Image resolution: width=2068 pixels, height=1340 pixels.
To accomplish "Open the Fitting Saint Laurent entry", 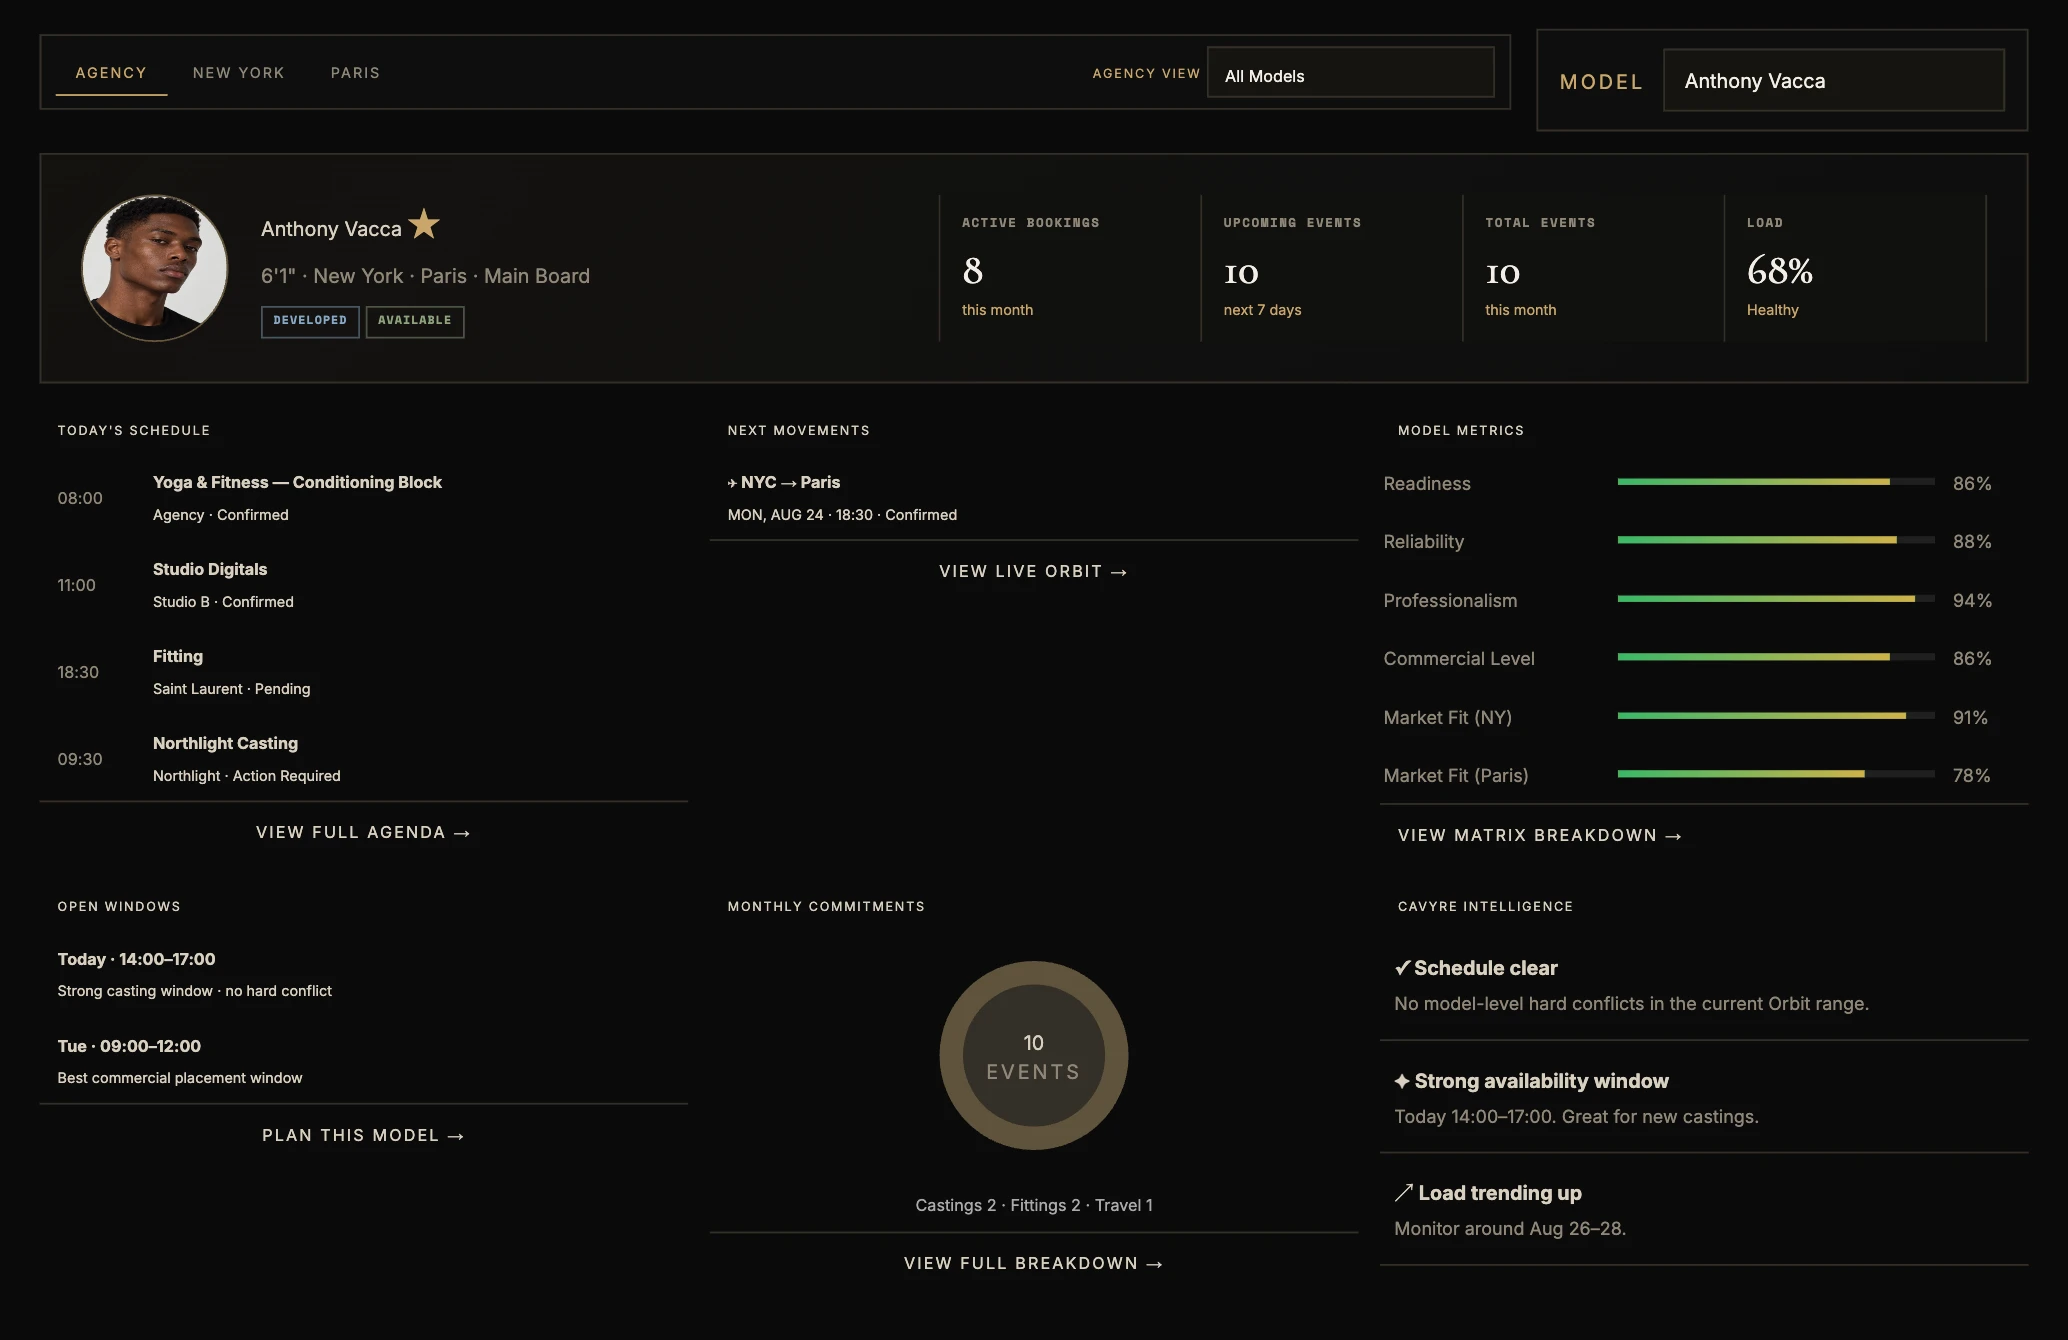I will 363,672.
